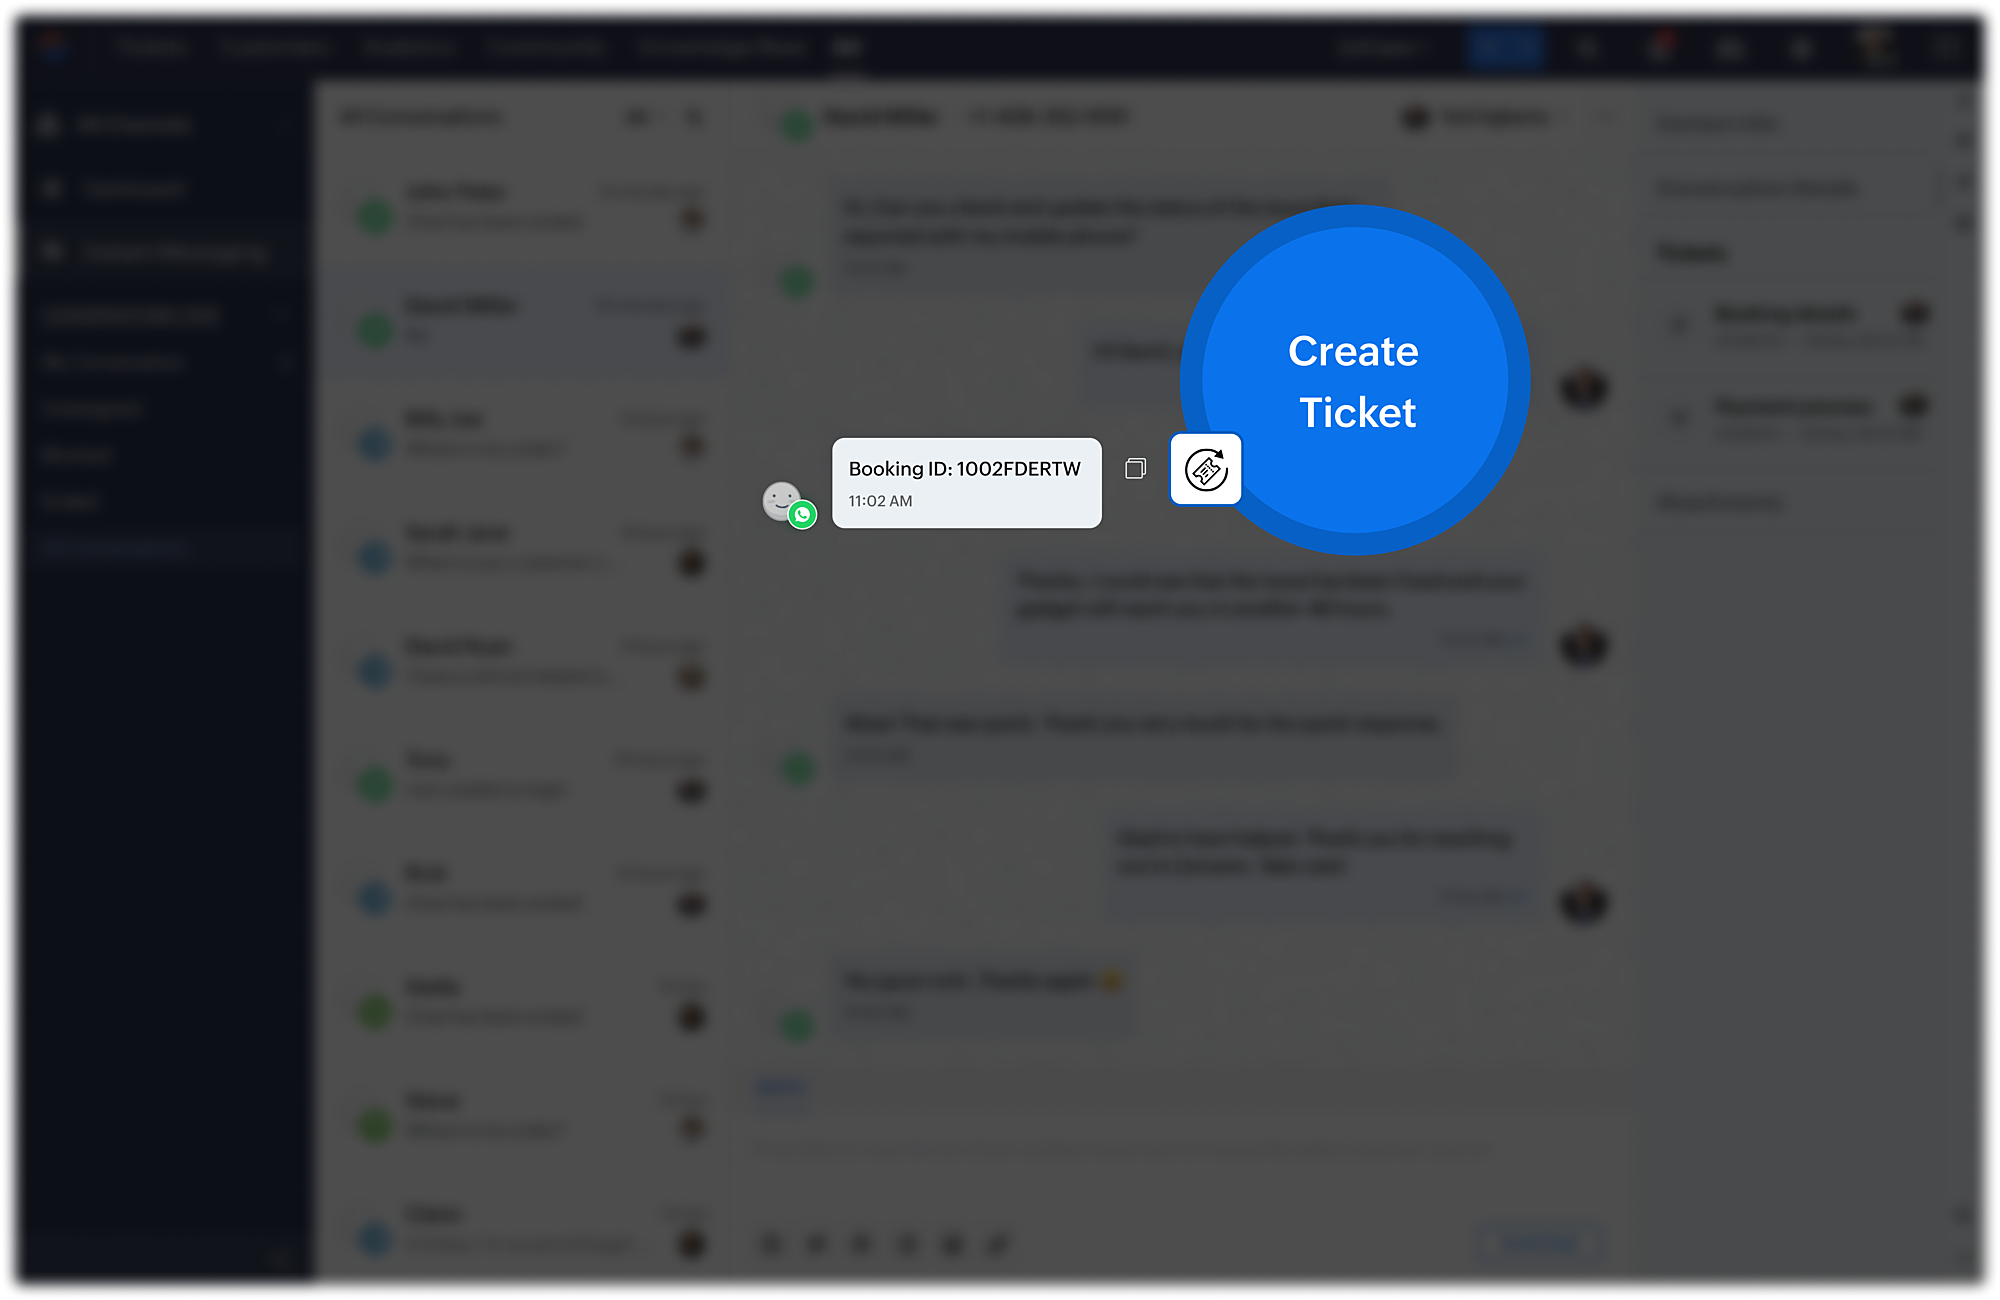Viewport: 2000px width, 1300px height.
Task: Copy the Booking ID message text
Action: [x=1135, y=468]
